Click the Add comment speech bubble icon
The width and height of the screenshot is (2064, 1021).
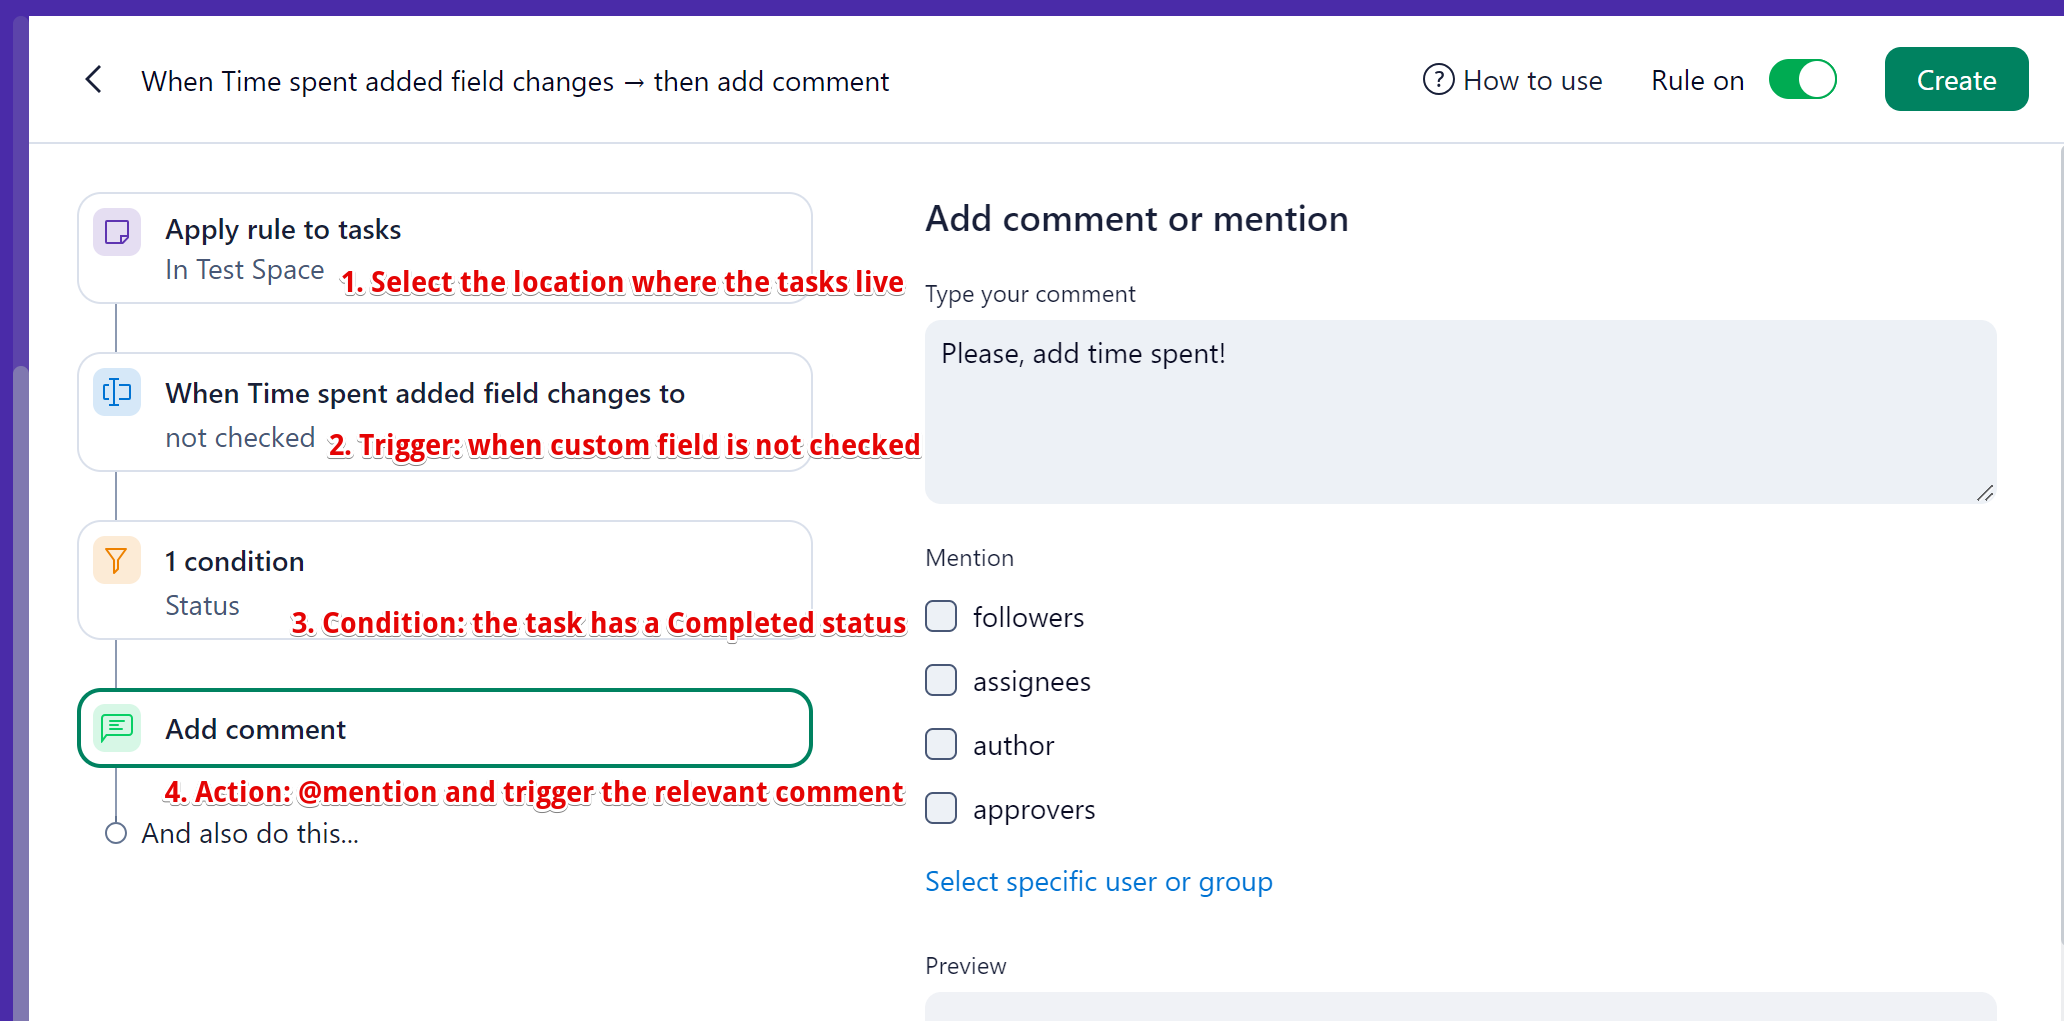coord(117,728)
